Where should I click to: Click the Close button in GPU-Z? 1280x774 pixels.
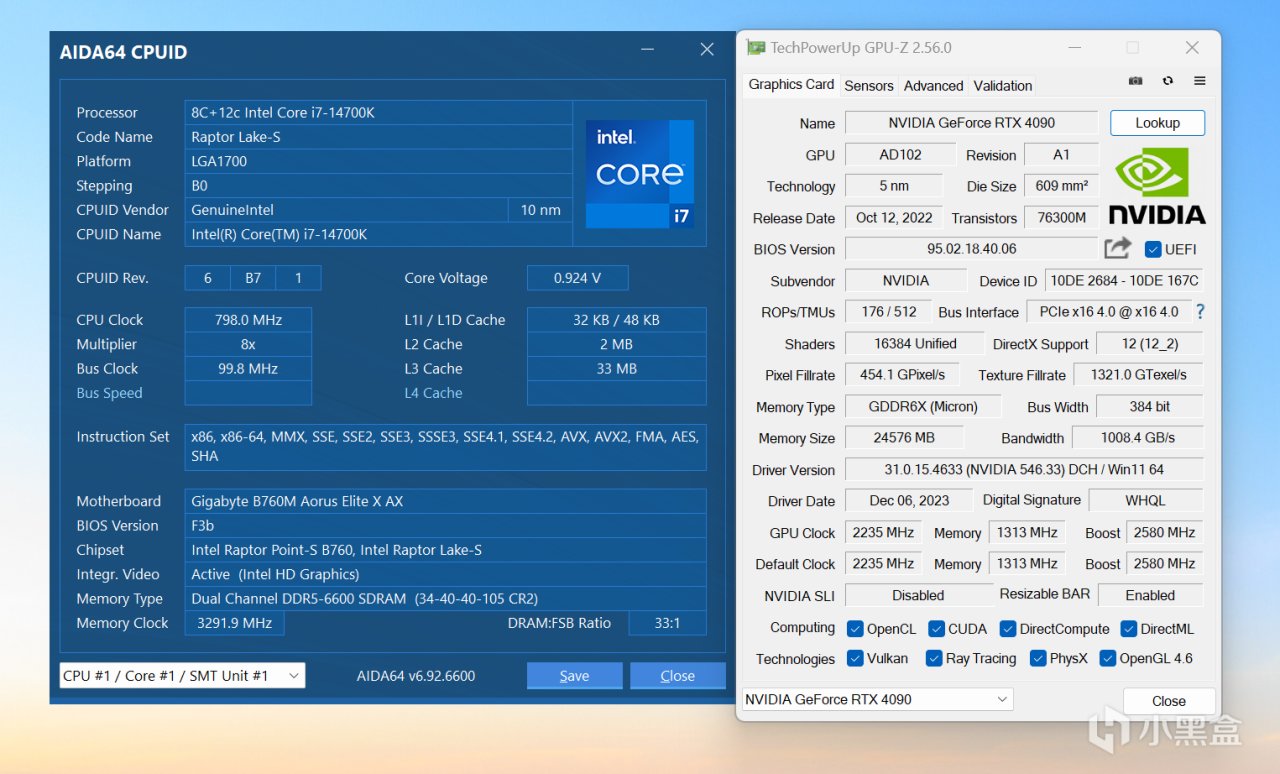click(1168, 701)
